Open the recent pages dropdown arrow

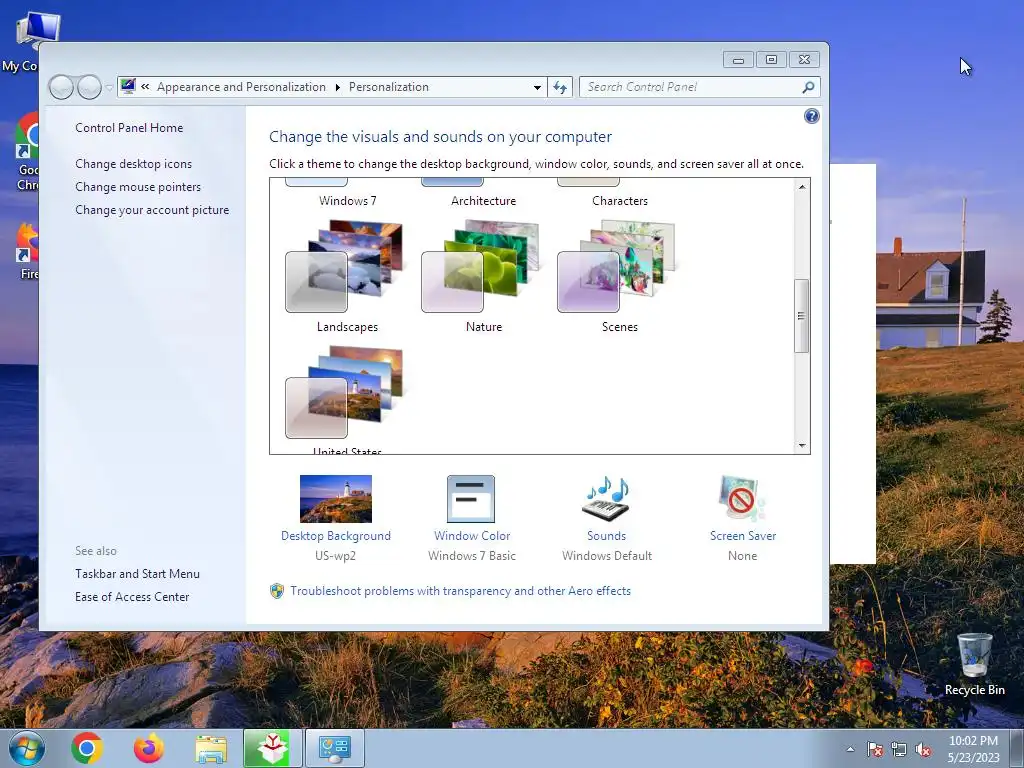(x=109, y=88)
